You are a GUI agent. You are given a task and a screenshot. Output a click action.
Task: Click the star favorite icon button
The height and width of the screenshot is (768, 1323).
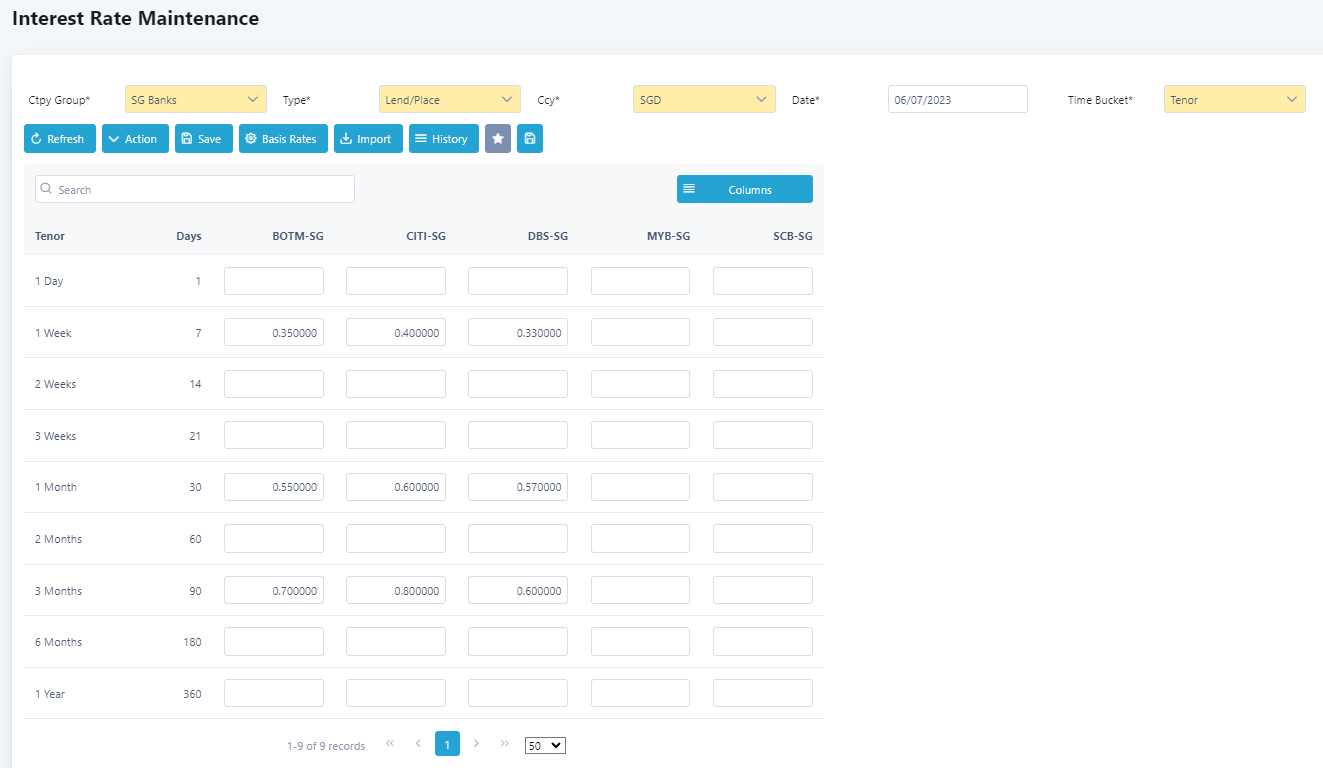(497, 139)
